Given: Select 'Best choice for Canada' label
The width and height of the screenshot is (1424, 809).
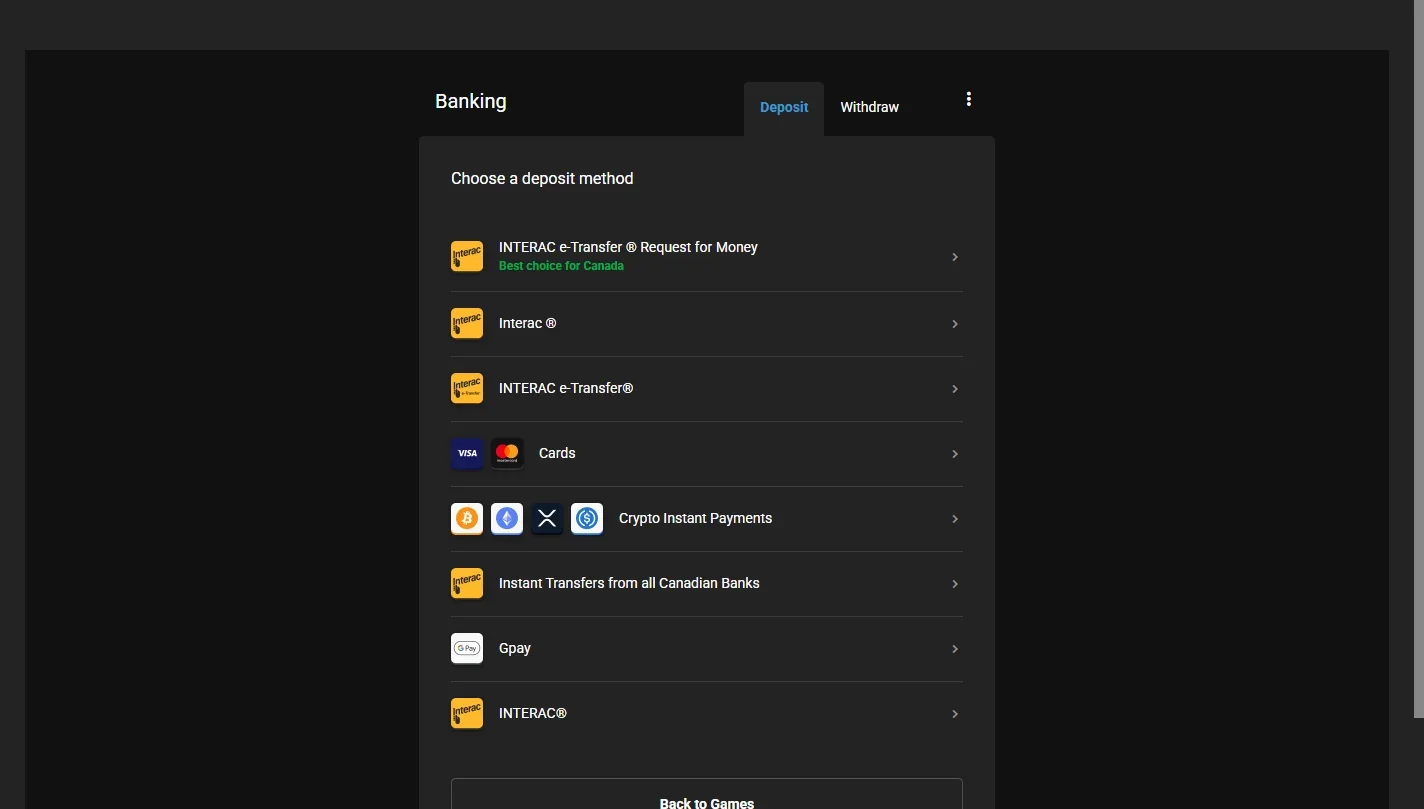Looking at the screenshot, I should (x=561, y=266).
